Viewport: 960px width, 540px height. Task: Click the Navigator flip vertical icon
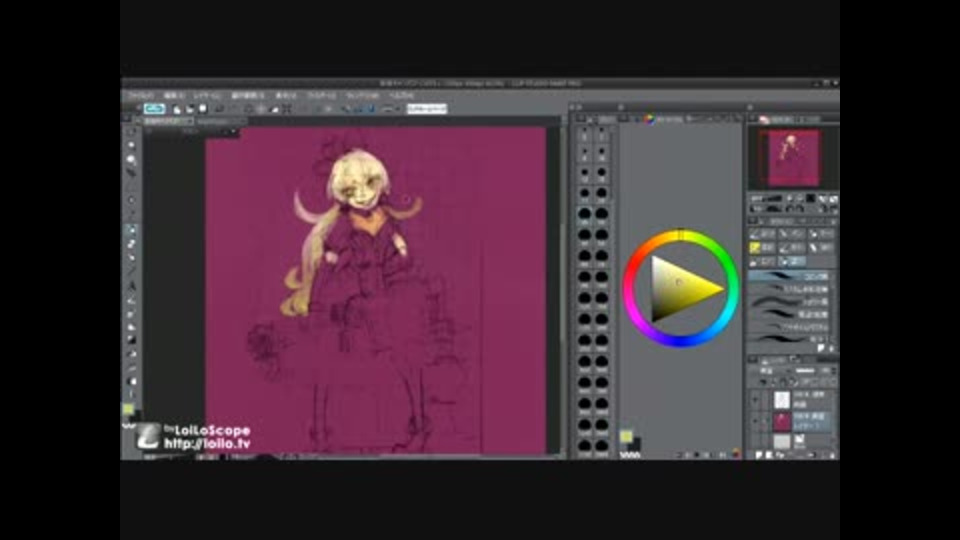(833, 209)
